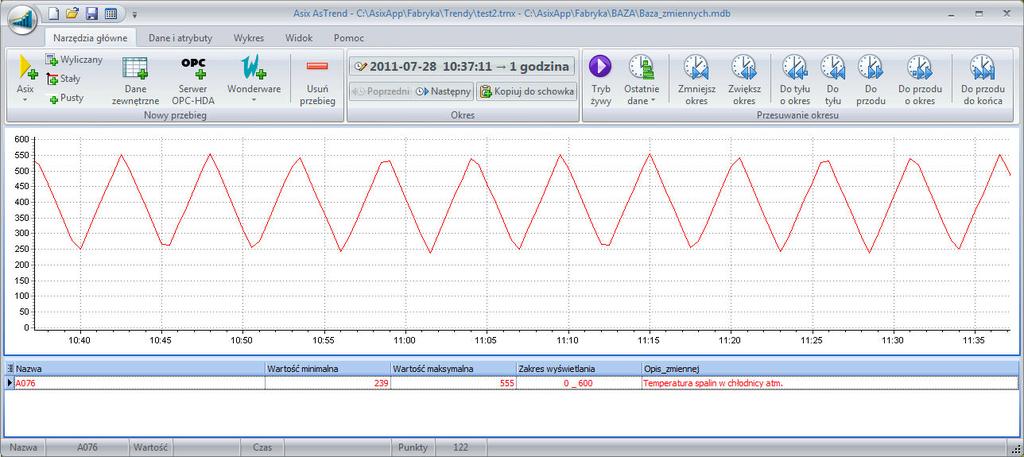The width and height of the screenshot is (1024, 457).
Task: Click the Zakres wyświetlania column header
Action: pos(579,370)
